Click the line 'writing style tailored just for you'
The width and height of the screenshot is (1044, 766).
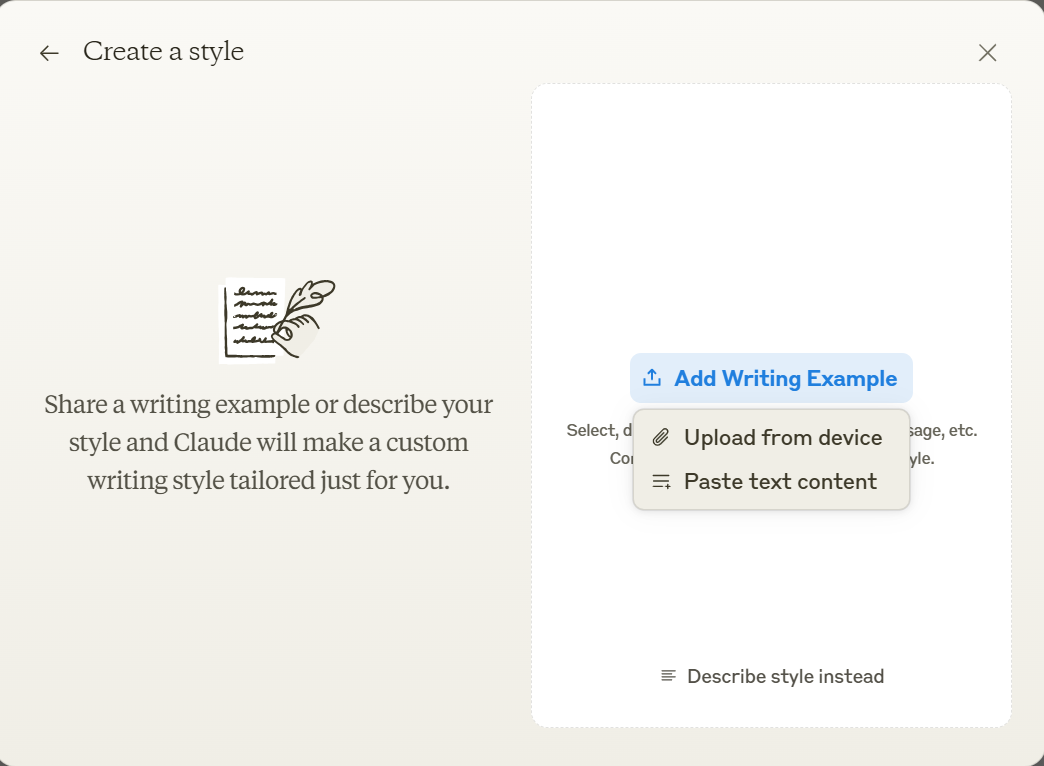click(268, 480)
